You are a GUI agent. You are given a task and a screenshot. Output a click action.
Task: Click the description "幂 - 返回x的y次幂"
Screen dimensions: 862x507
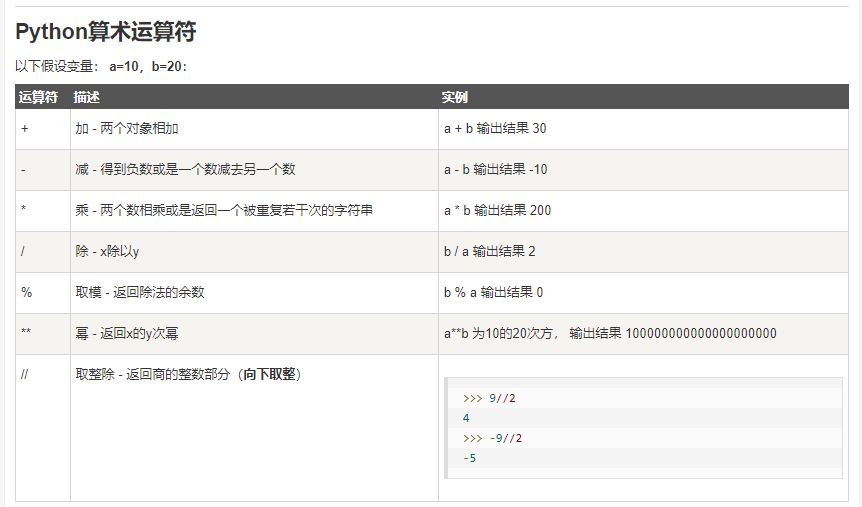(127, 333)
